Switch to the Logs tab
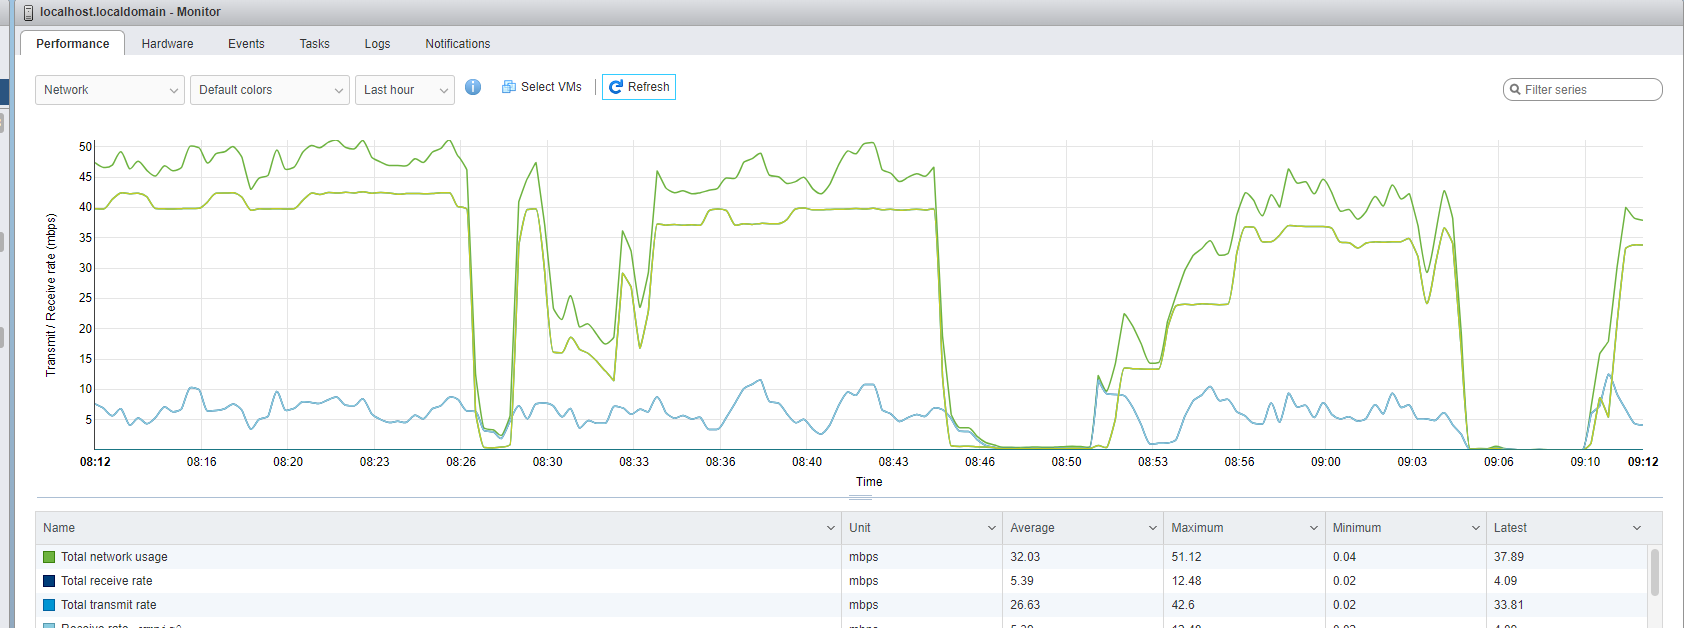Screen dimensions: 1684x628 pyautogui.click(x=377, y=44)
